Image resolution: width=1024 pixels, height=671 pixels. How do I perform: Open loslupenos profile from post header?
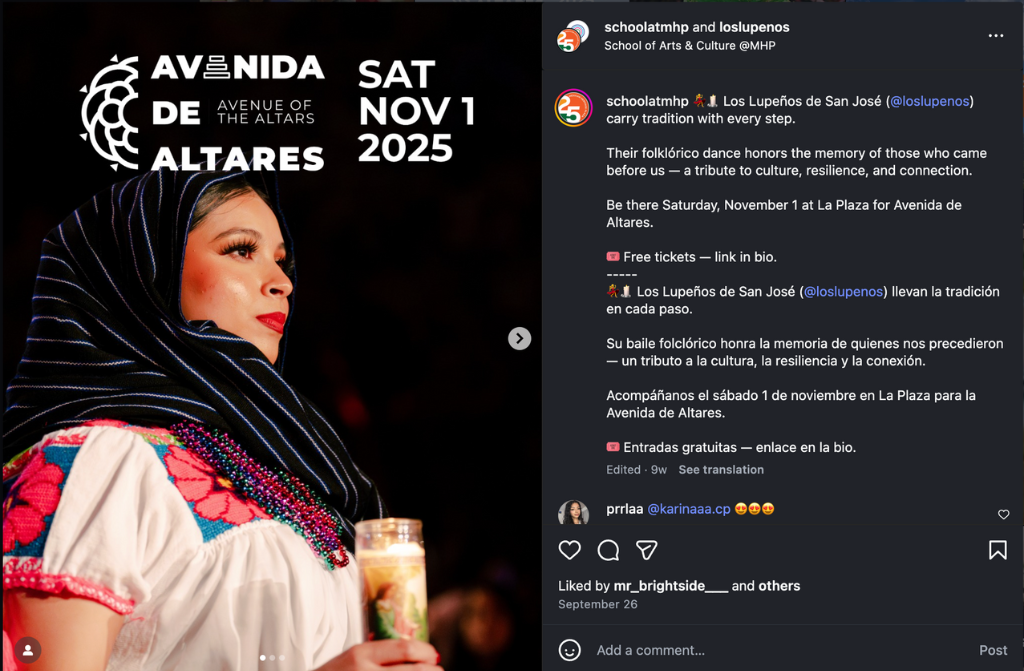(x=754, y=27)
